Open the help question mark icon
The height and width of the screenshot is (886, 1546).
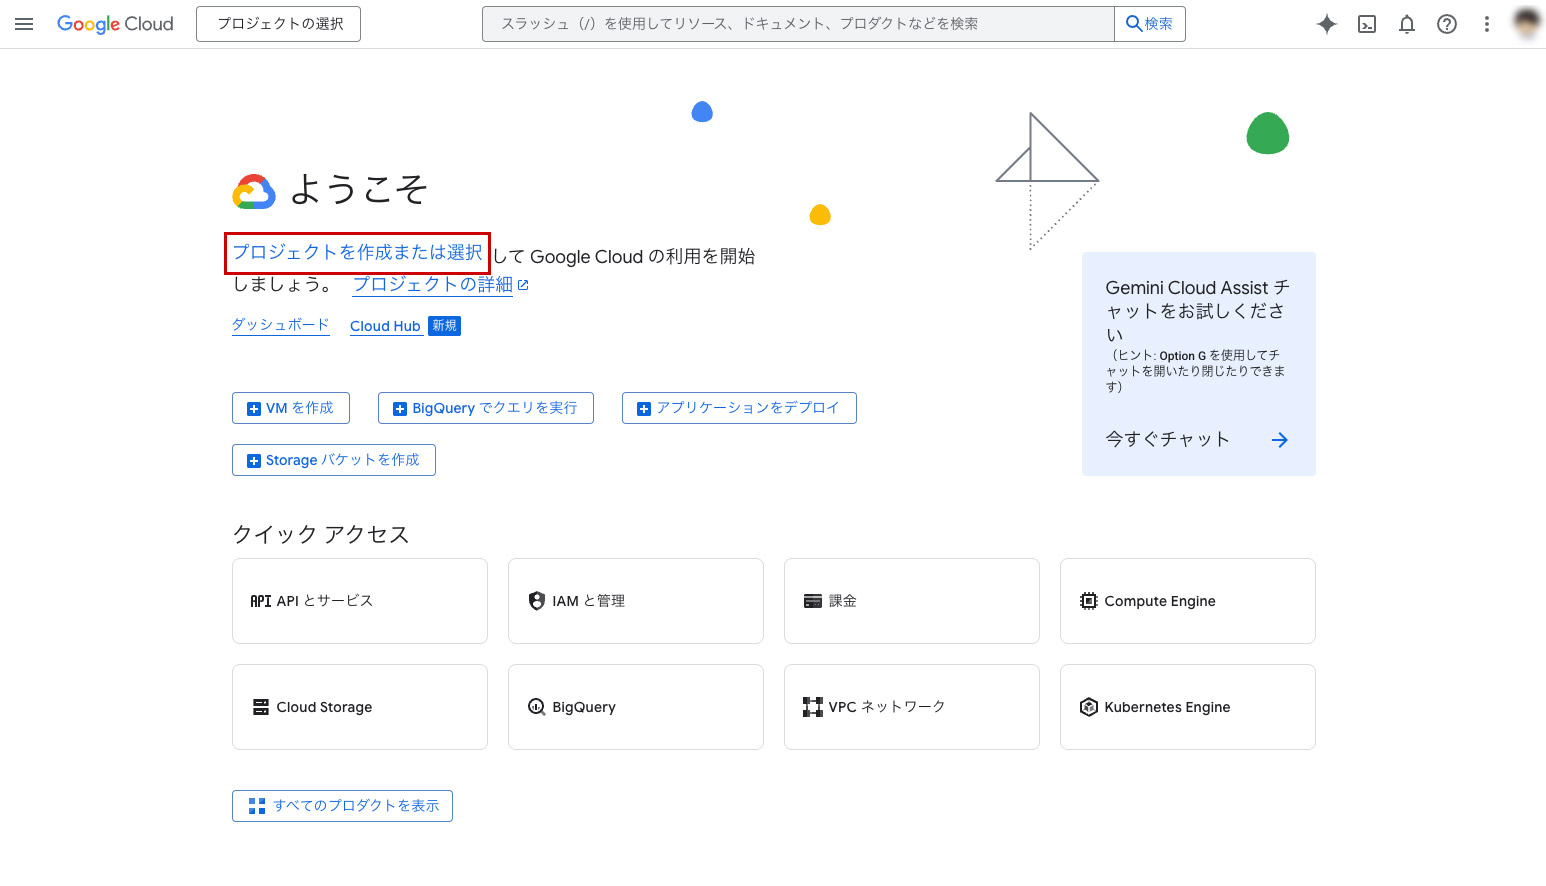(x=1447, y=24)
